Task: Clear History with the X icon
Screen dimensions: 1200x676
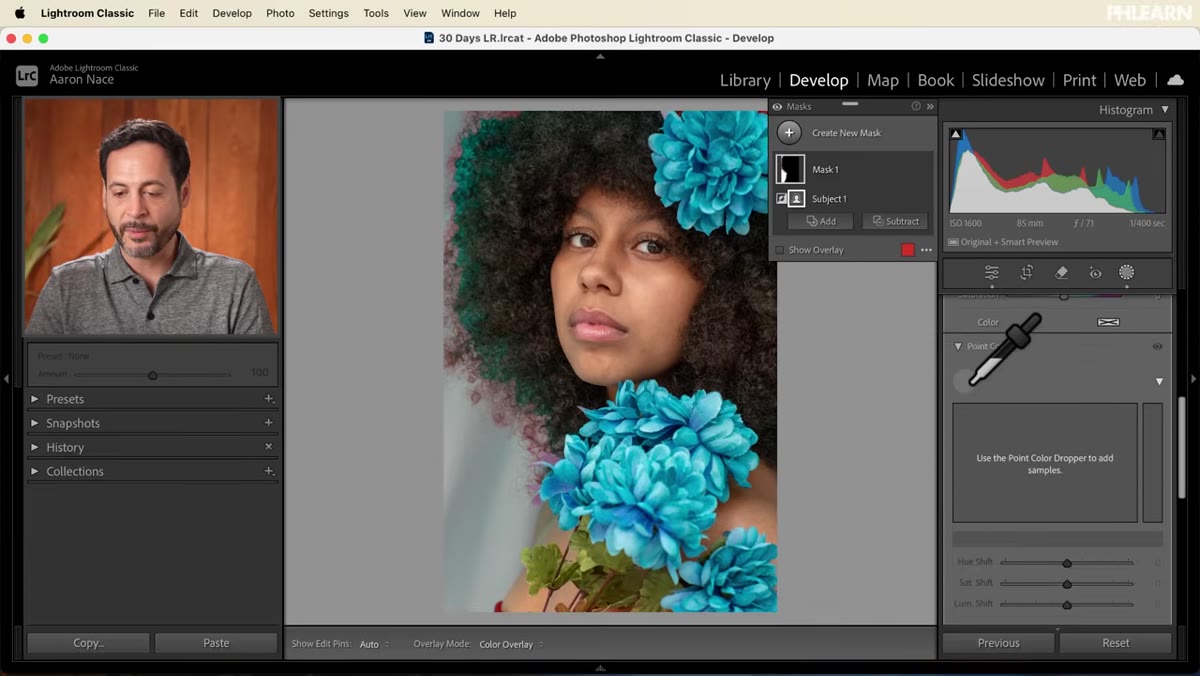Action: tap(268, 447)
